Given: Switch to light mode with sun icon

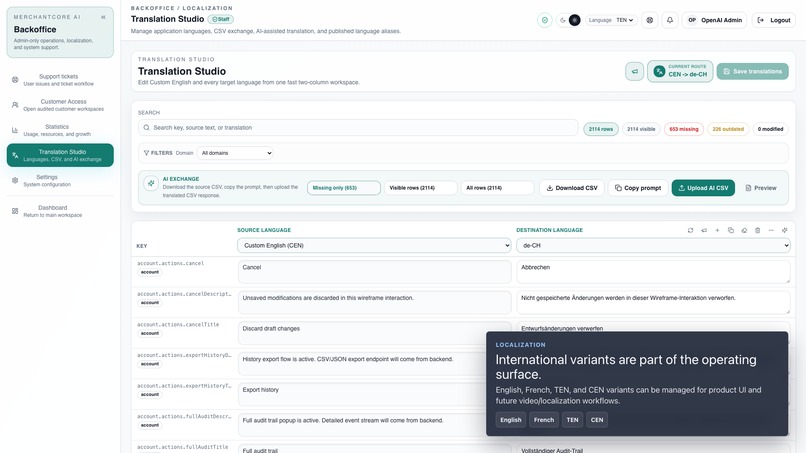Looking at the screenshot, I should pyautogui.click(x=575, y=20).
